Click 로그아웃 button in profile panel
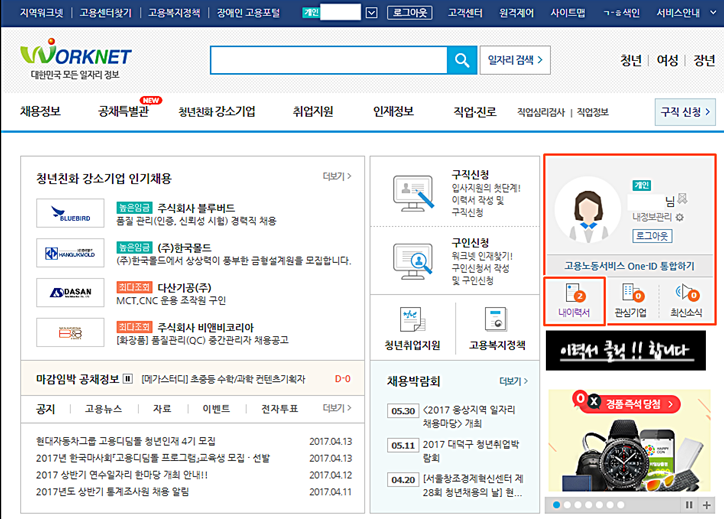The width and height of the screenshot is (724, 519). coord(652,236)
